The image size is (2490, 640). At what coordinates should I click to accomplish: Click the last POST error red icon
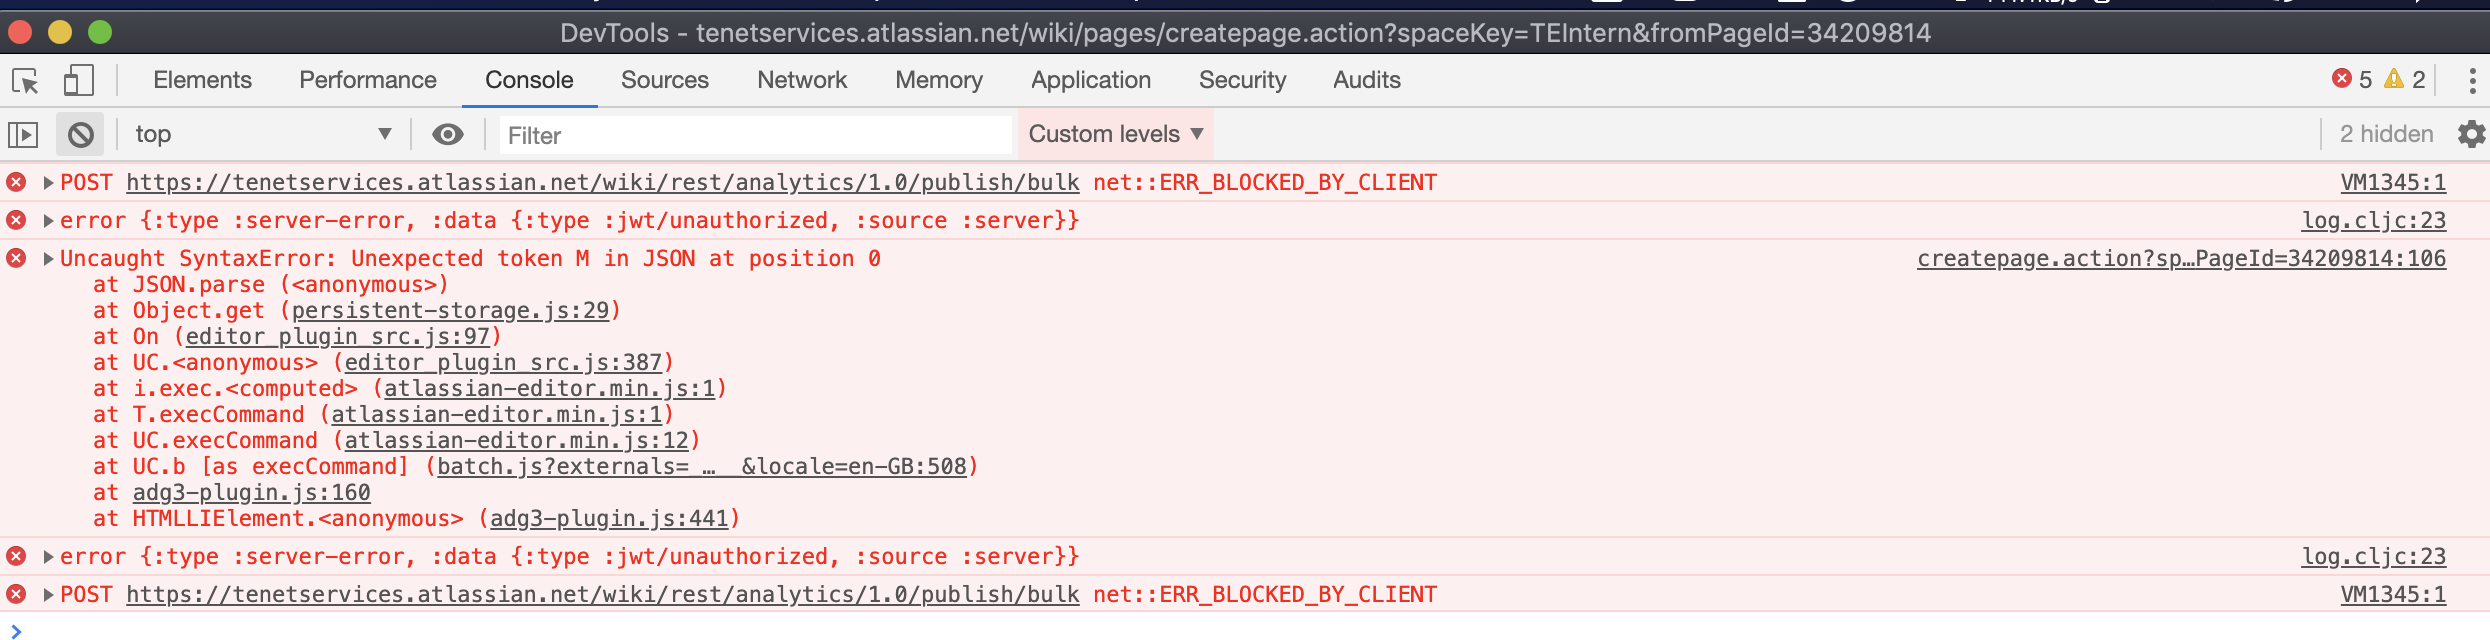tap(16, 594)
